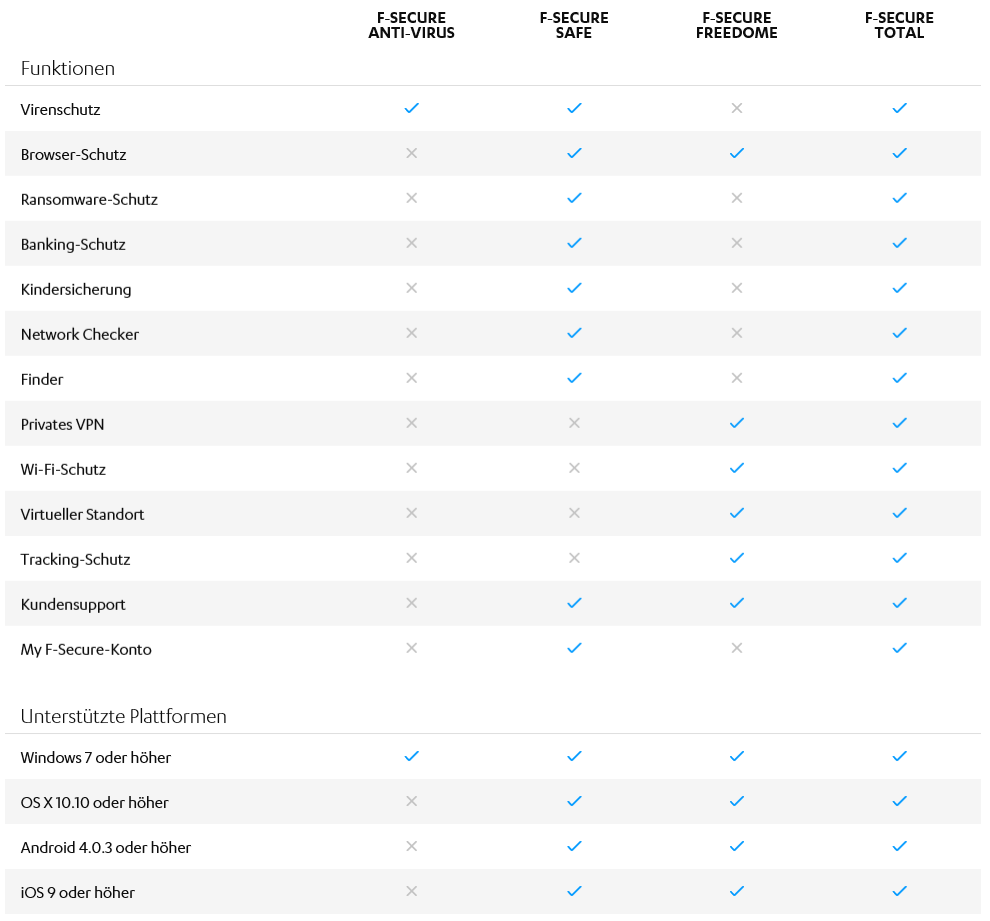Image resolution: width=990 pixels, height=921 pixels.
Task: Click the Tracking-Schutz feature label
Action: tap(76, 559)
